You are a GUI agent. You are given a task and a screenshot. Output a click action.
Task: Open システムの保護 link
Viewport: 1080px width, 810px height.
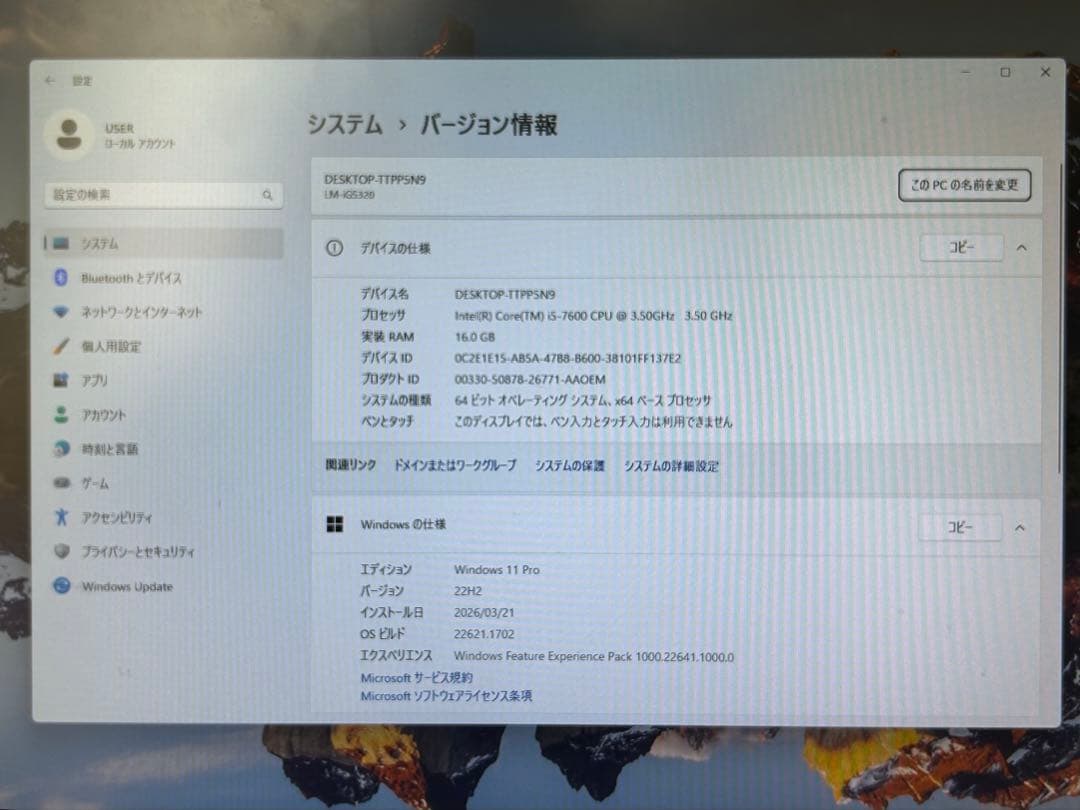[x=570, y=466]
